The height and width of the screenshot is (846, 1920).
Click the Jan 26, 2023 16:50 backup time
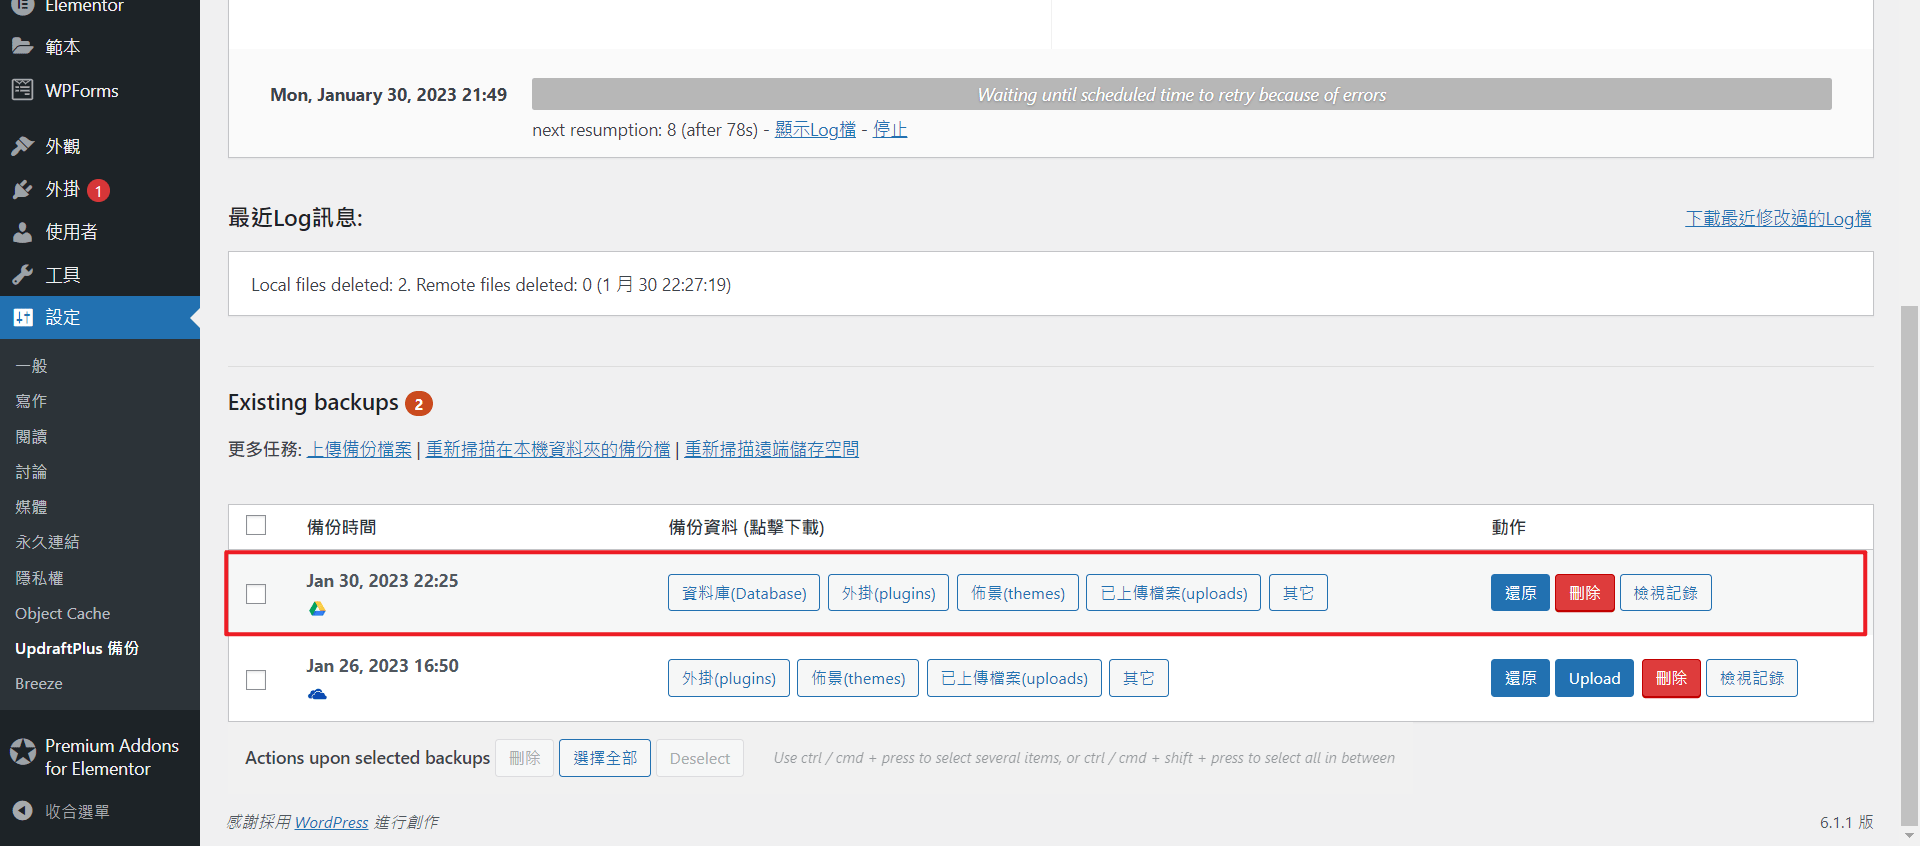(382, 666)
